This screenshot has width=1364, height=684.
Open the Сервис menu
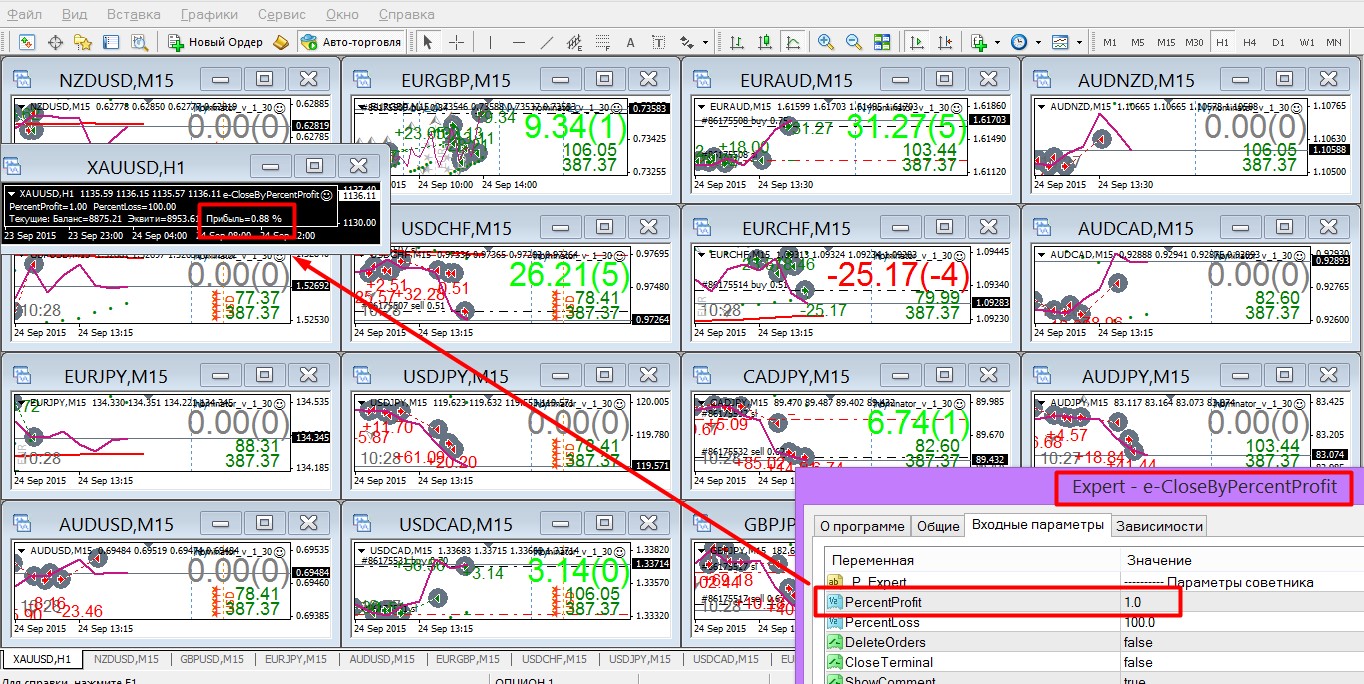(x=282, y=14)
